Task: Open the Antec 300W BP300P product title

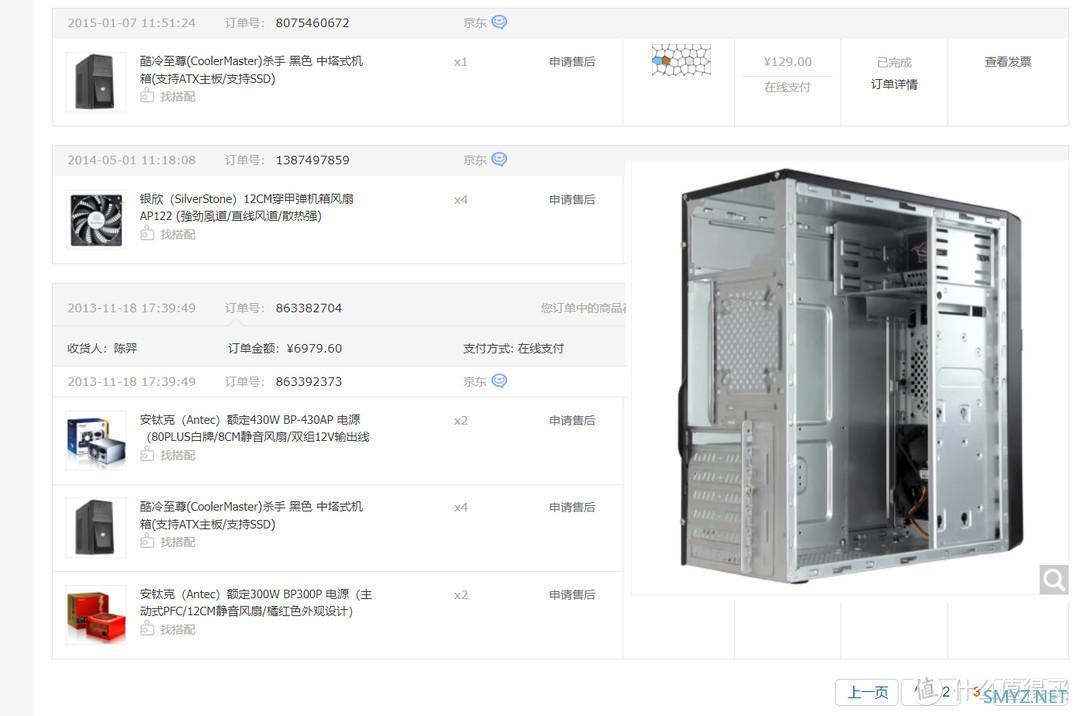Action: pyautogui.click(x=256, y=602)
